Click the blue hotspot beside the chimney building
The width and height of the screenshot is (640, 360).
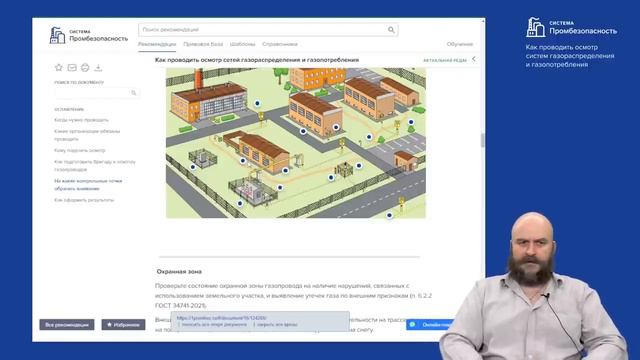(x=257, y=103)
